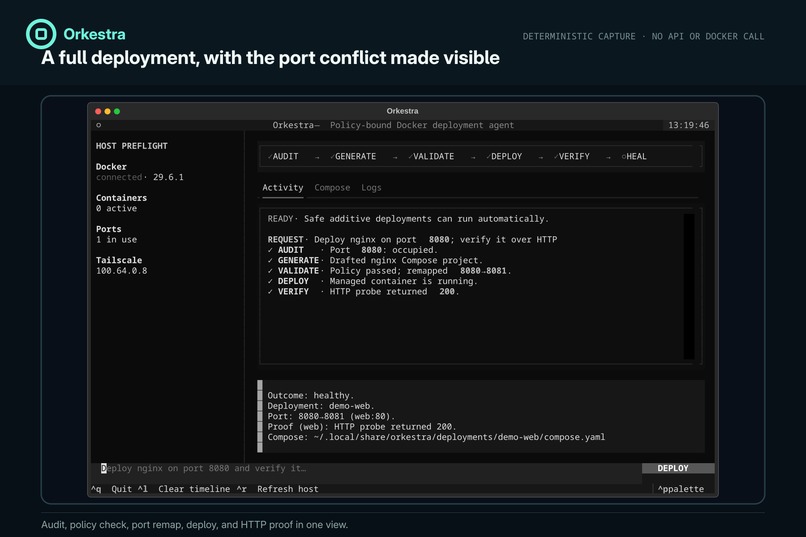
Task: Click the clock showing 13:19:46
Action: pyautogui.click(x=688, y=125)
